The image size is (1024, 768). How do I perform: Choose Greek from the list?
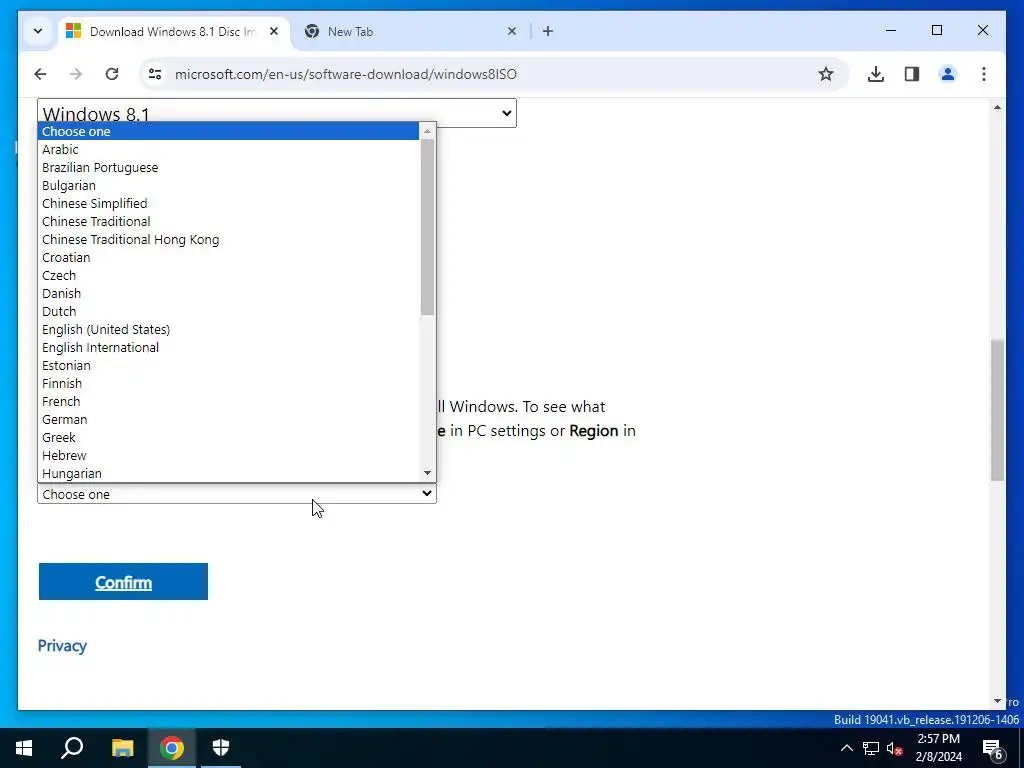tap(228, 437)
